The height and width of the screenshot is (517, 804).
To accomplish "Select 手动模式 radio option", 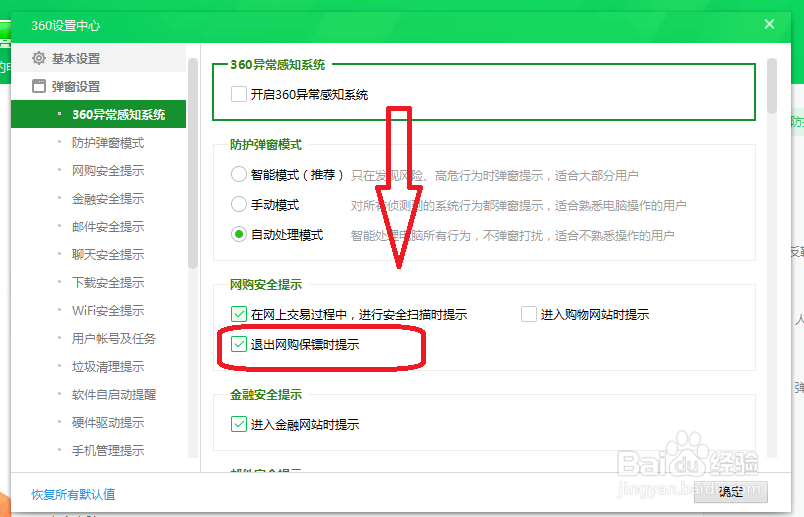I will [239, 205].
